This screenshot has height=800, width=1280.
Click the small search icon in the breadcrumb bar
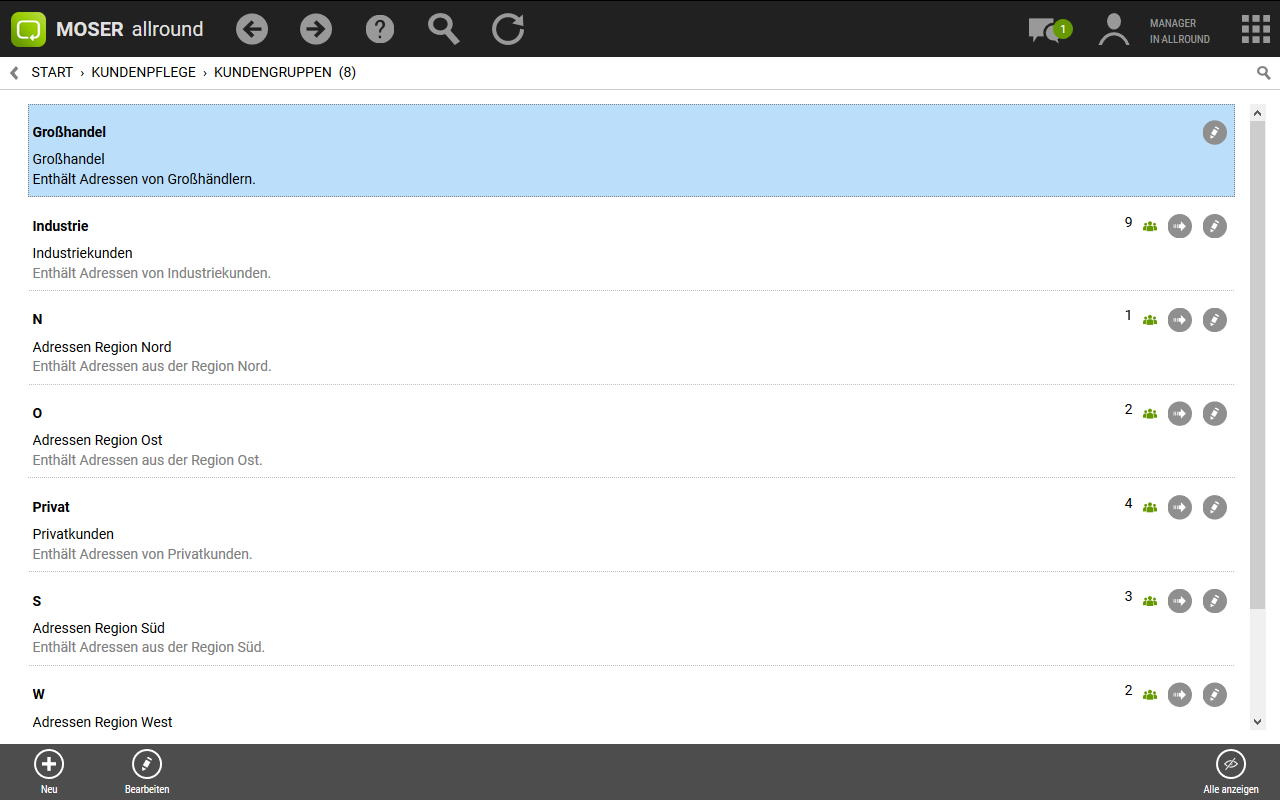click(1264, 73)
